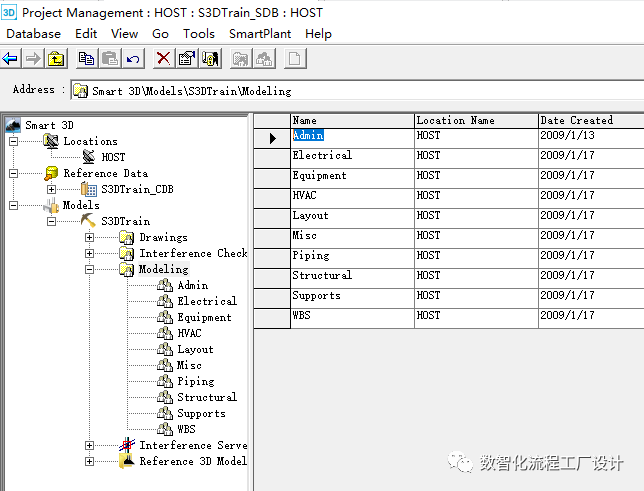Click the row selector for Admin row

(x=272, y=138)
